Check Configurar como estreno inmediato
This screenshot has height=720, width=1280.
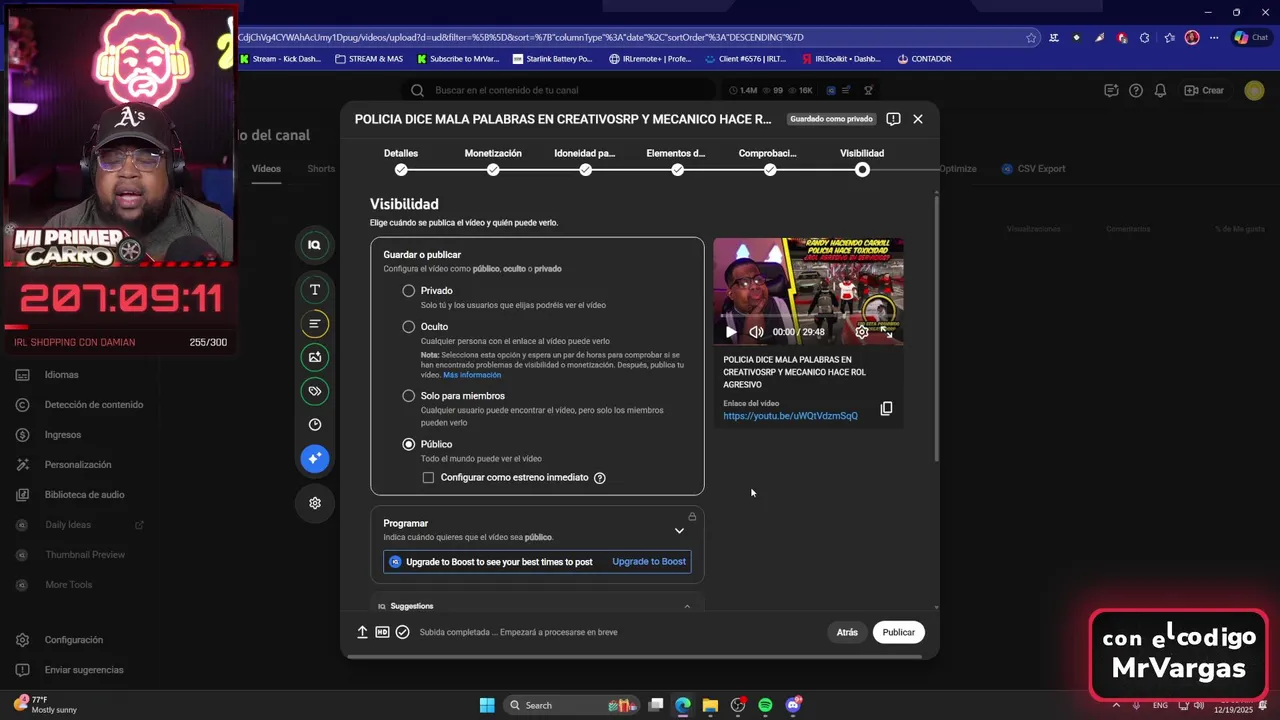(428, 478)
